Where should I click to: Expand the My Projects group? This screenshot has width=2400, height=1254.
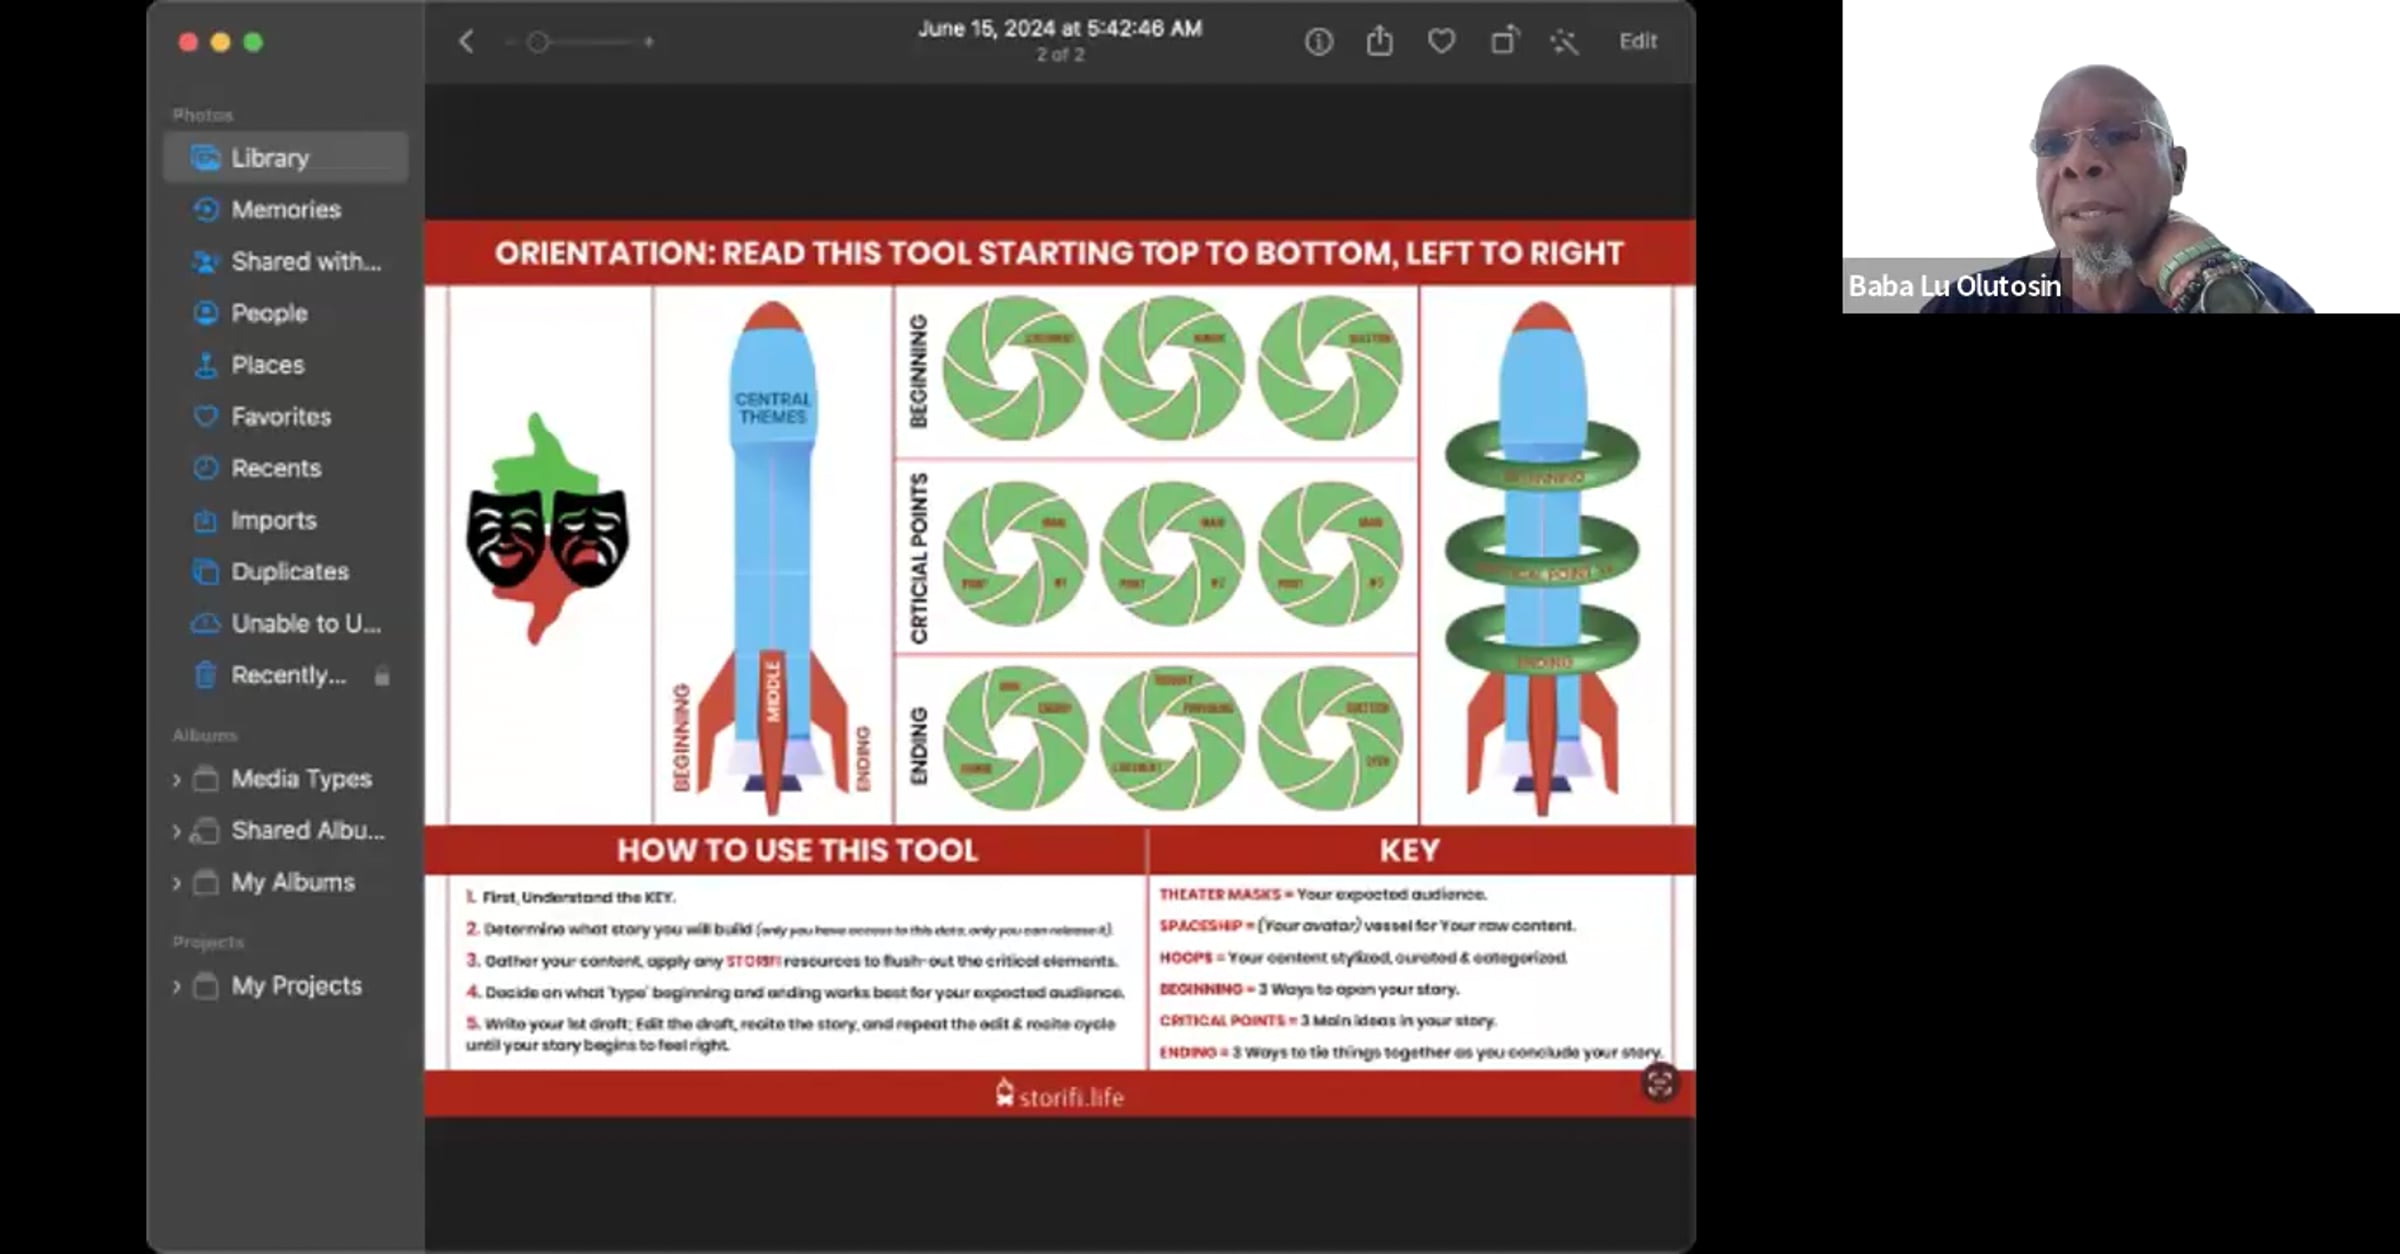(177, 987)
